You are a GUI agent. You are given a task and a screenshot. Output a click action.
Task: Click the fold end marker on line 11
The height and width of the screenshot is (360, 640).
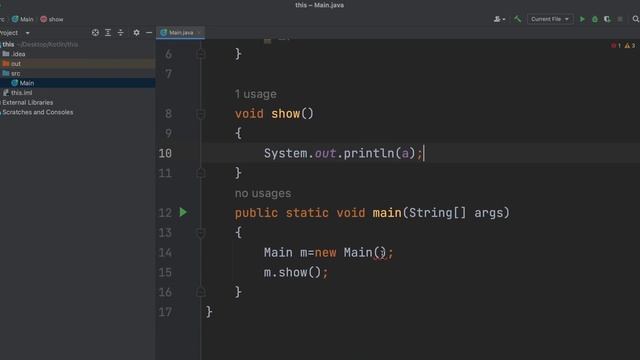click(200, 173)
